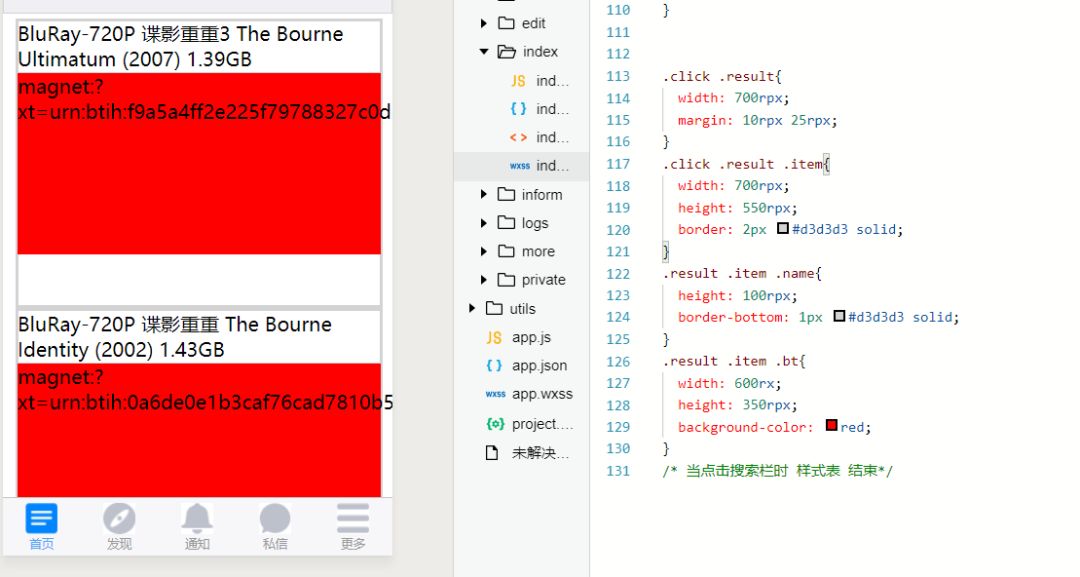Expand the private folder arrow
This screenshot has width=1080, height=577.
tap(484, 280)
